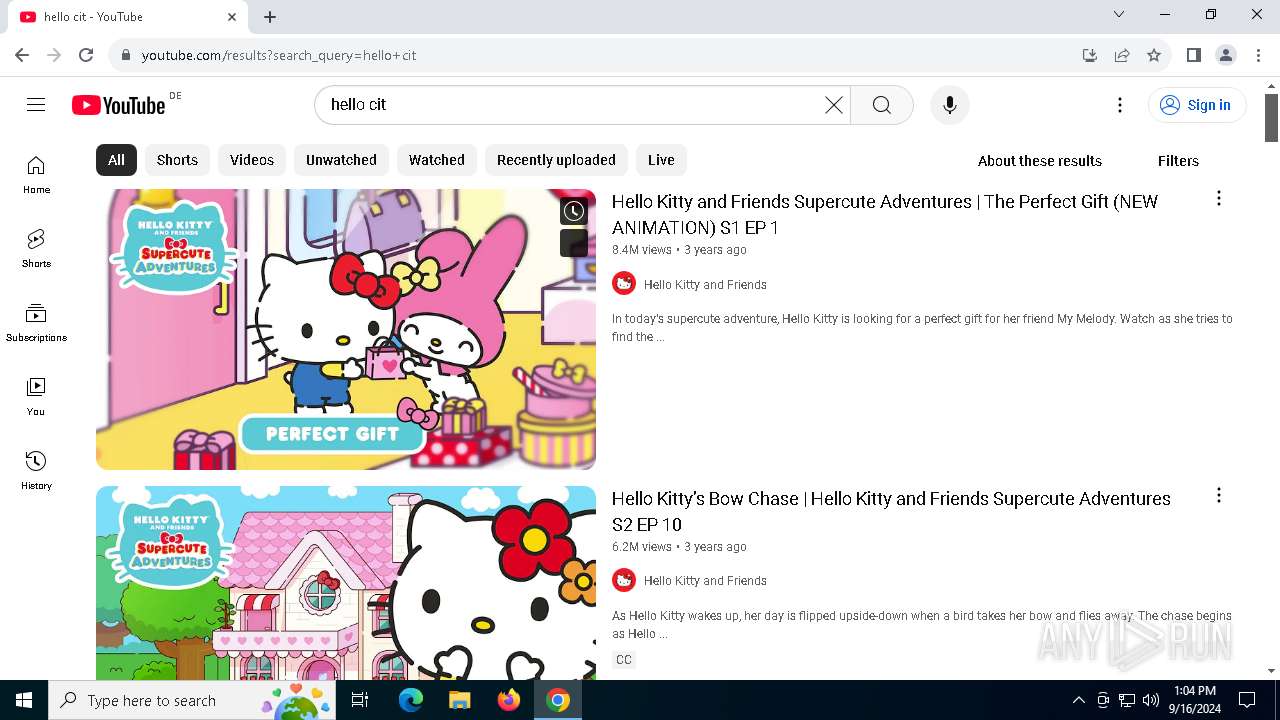Toggle the browser side panel
Screen dimensions: 1280x720
(1193, 55)
